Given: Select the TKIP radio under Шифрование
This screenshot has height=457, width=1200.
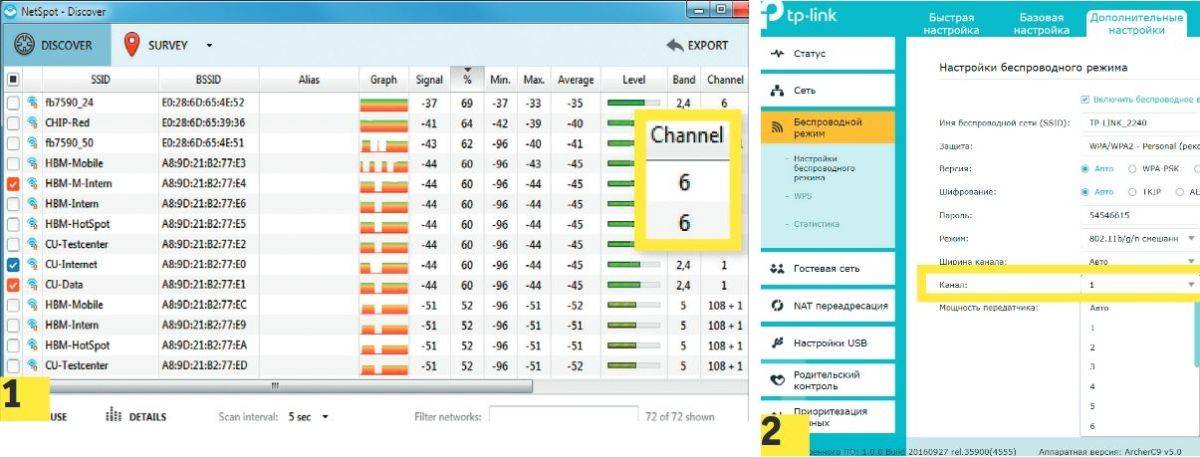Looking at the screenshot, I should [x=1134, y=191].
